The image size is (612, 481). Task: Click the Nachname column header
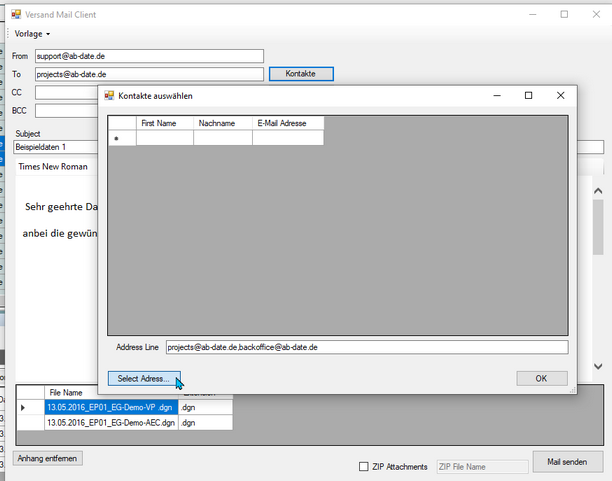[x=223, y=123]
